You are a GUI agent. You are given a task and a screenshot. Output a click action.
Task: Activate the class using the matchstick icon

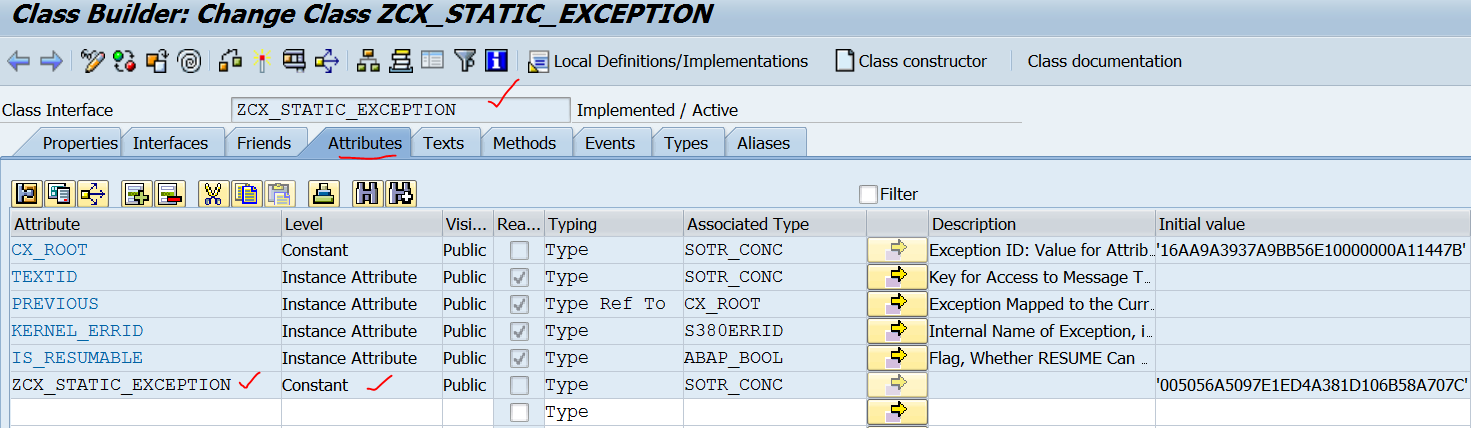(263, 62)
